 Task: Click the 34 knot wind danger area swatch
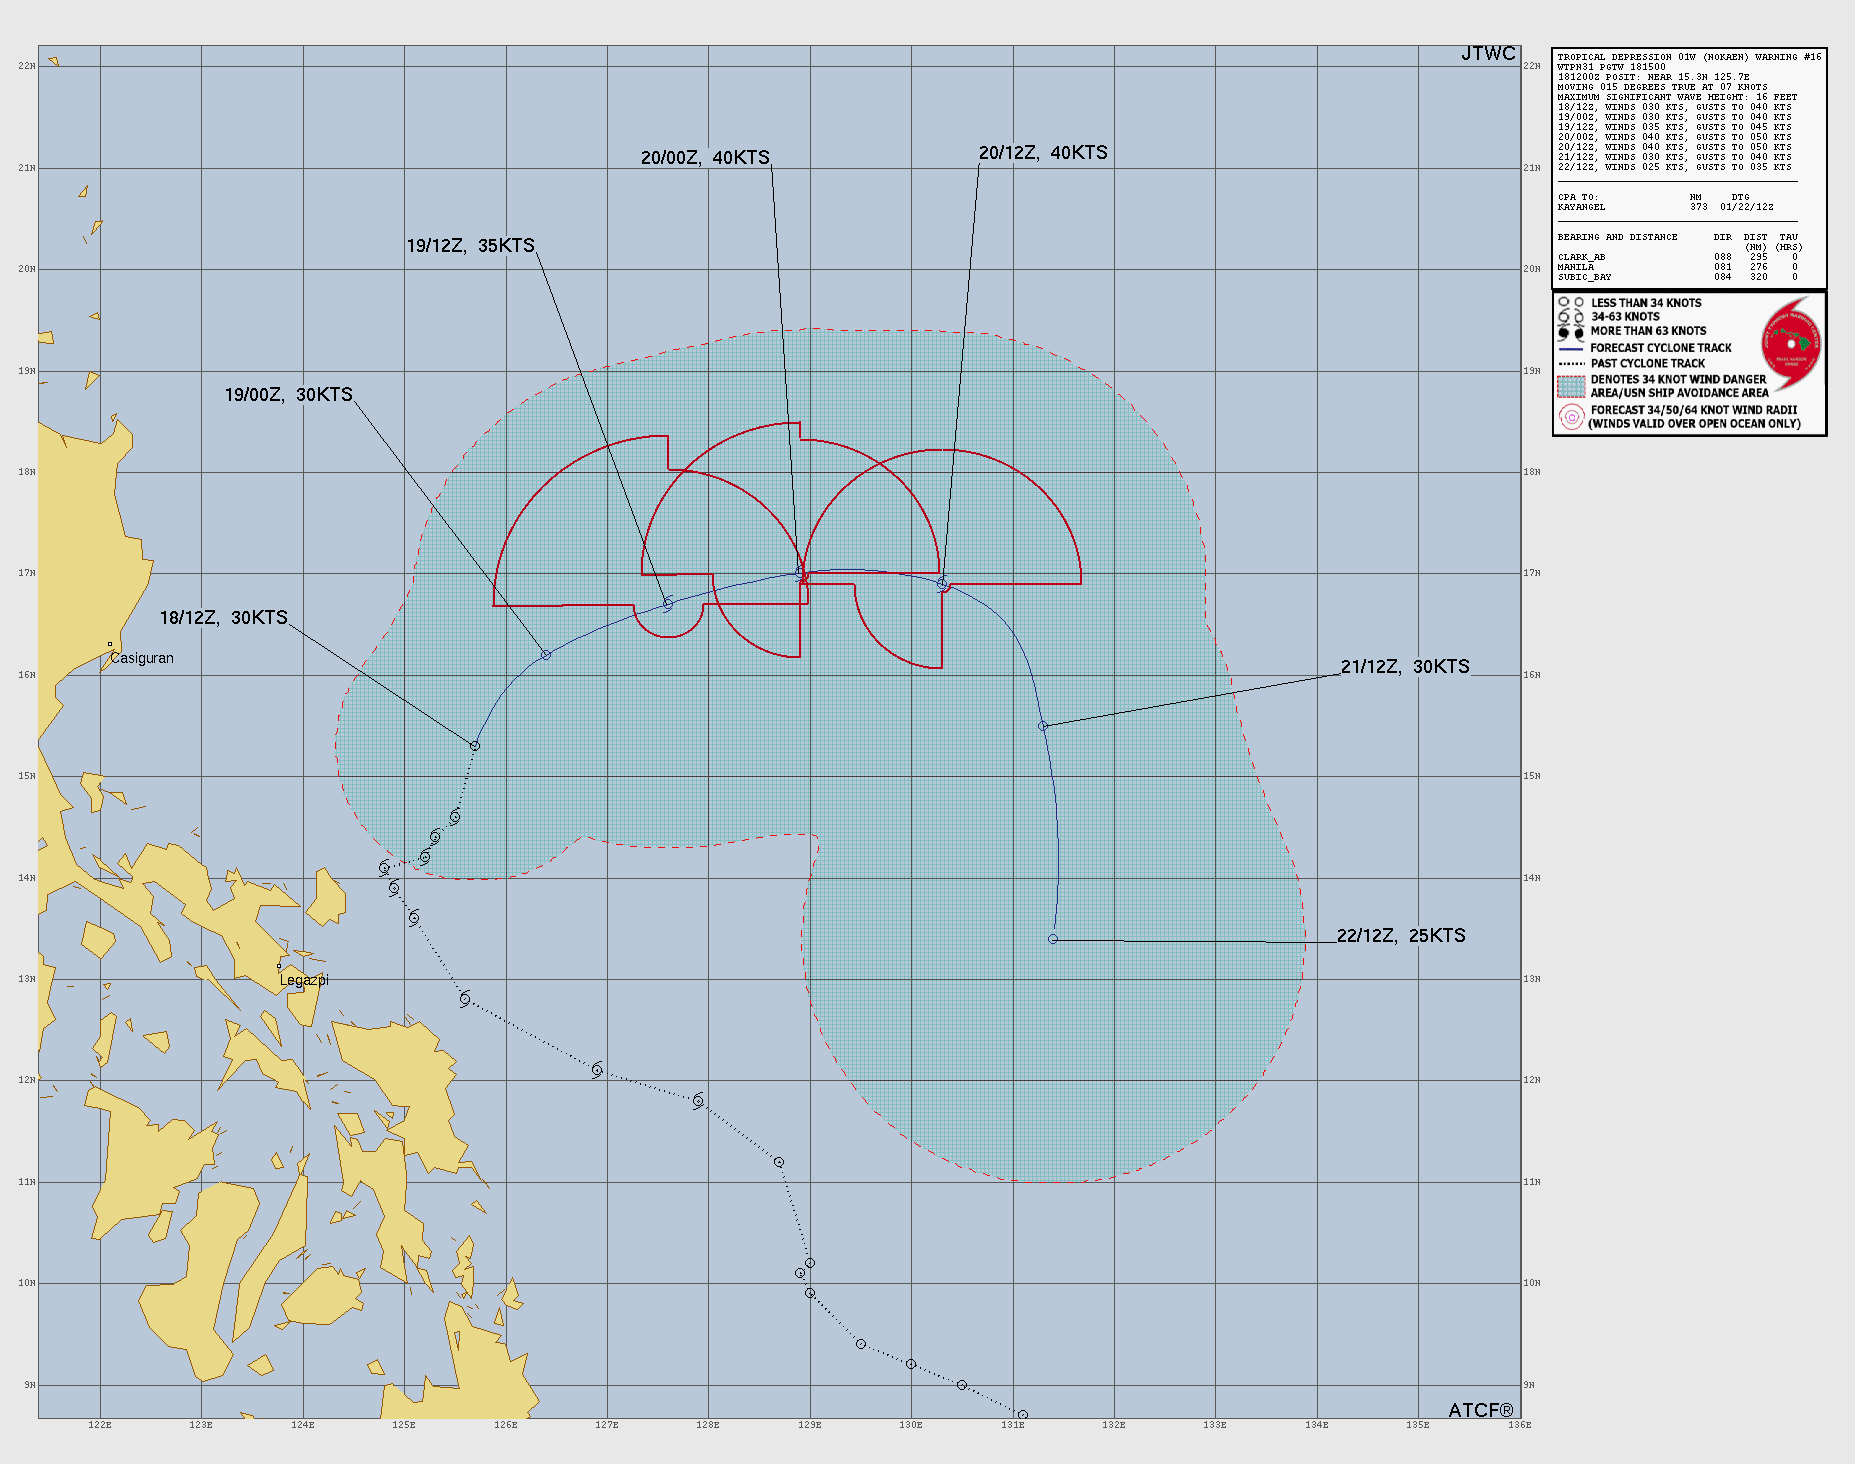pyautogui.click(x=1571, y=386)
